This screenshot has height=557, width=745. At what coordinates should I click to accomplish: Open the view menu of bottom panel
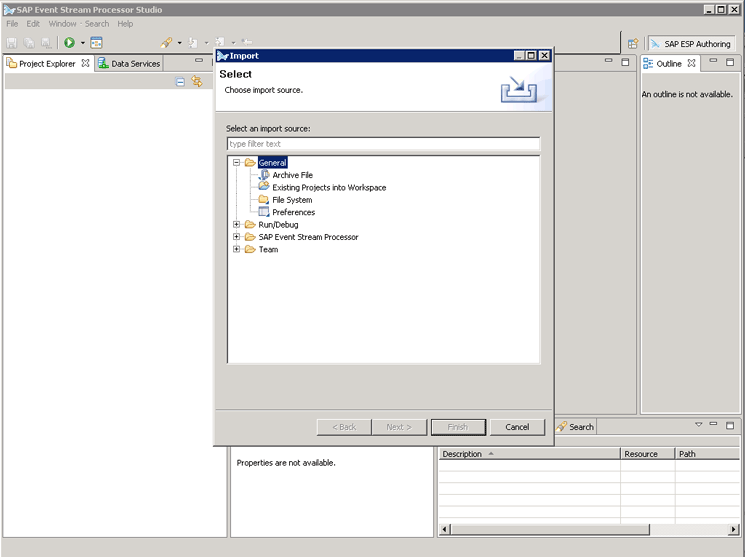699,425
